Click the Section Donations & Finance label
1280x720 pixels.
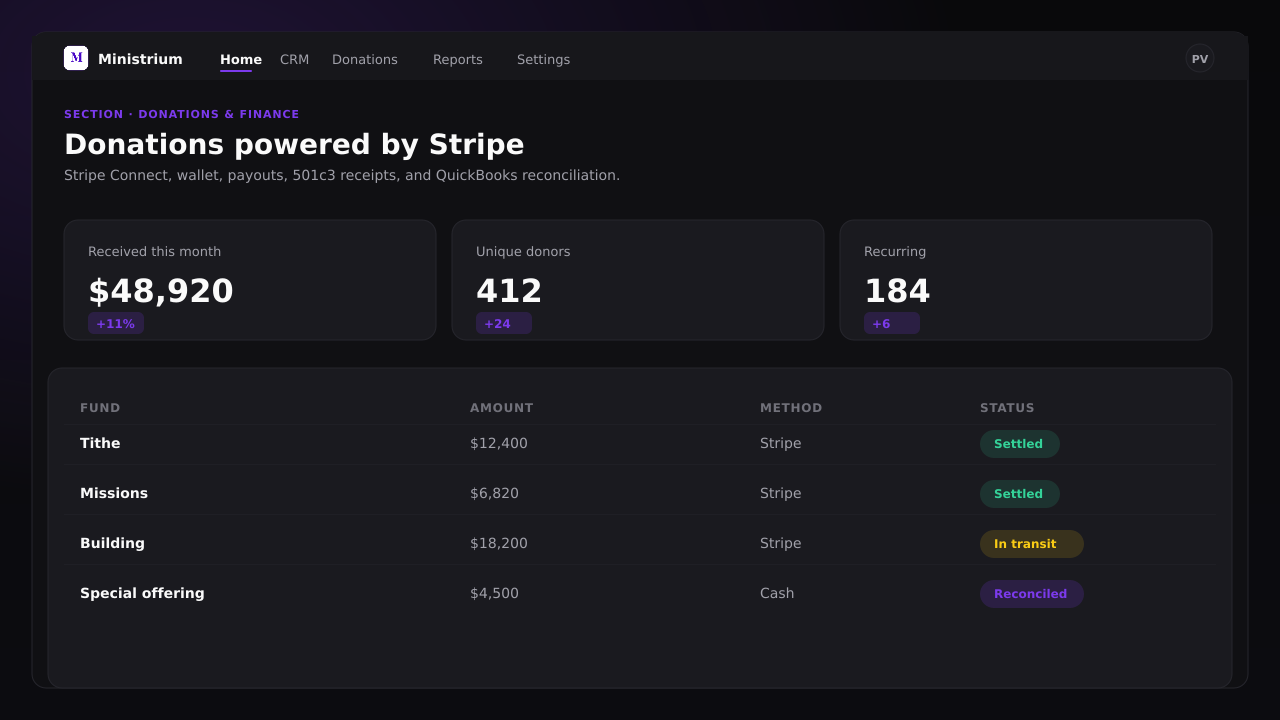pos(182,115)
